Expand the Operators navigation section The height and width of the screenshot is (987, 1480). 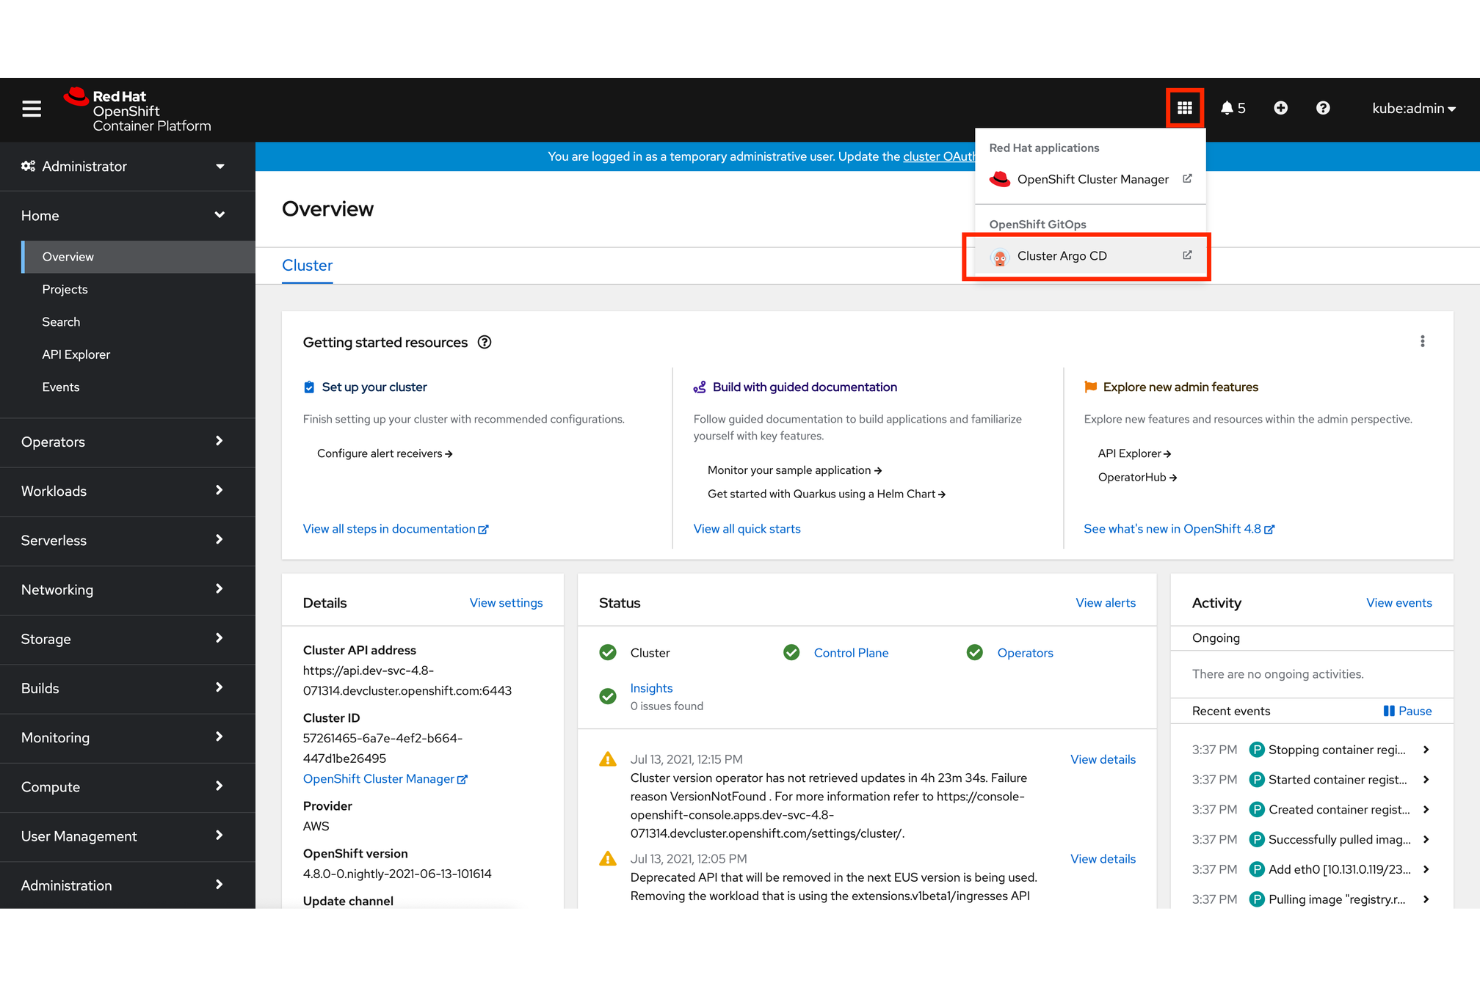tap(128, 442)
